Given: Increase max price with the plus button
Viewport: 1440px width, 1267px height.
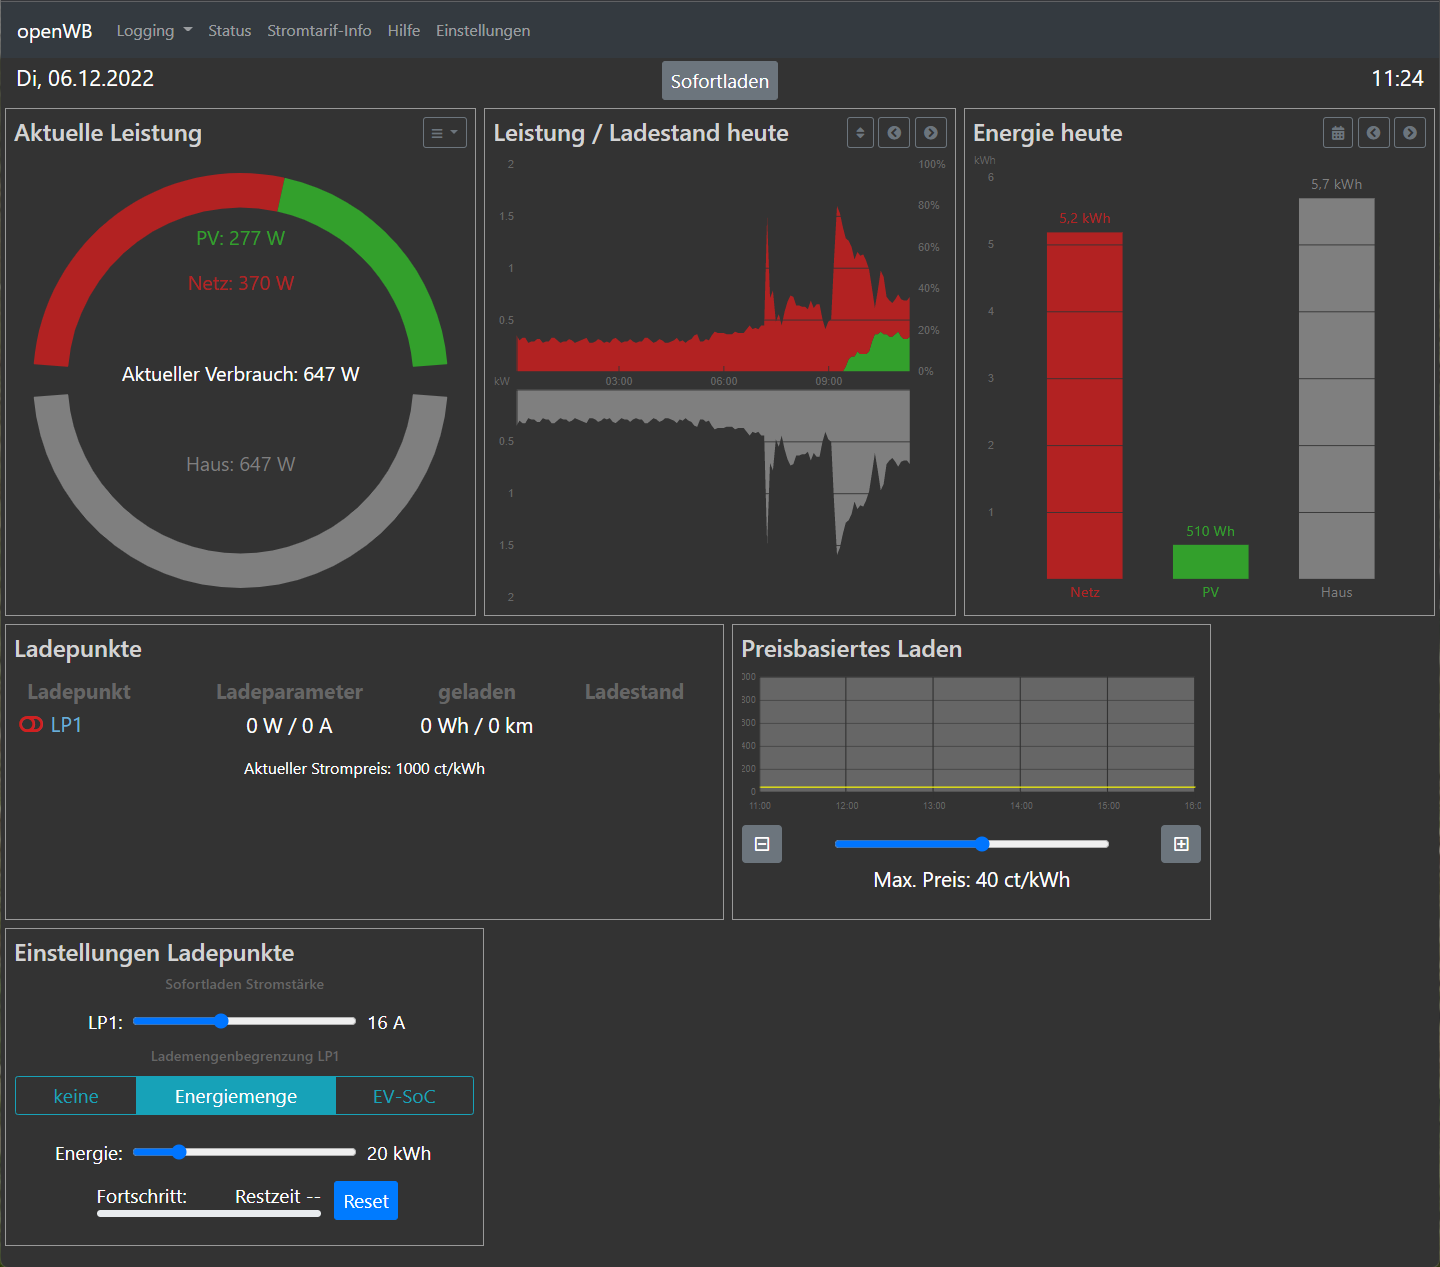Looking at the screenshot, I should 1181,844.
